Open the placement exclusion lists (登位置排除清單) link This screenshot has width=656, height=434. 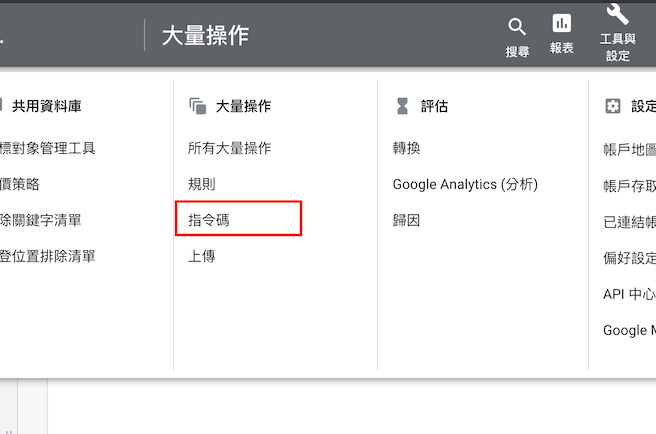pos(47,256)
